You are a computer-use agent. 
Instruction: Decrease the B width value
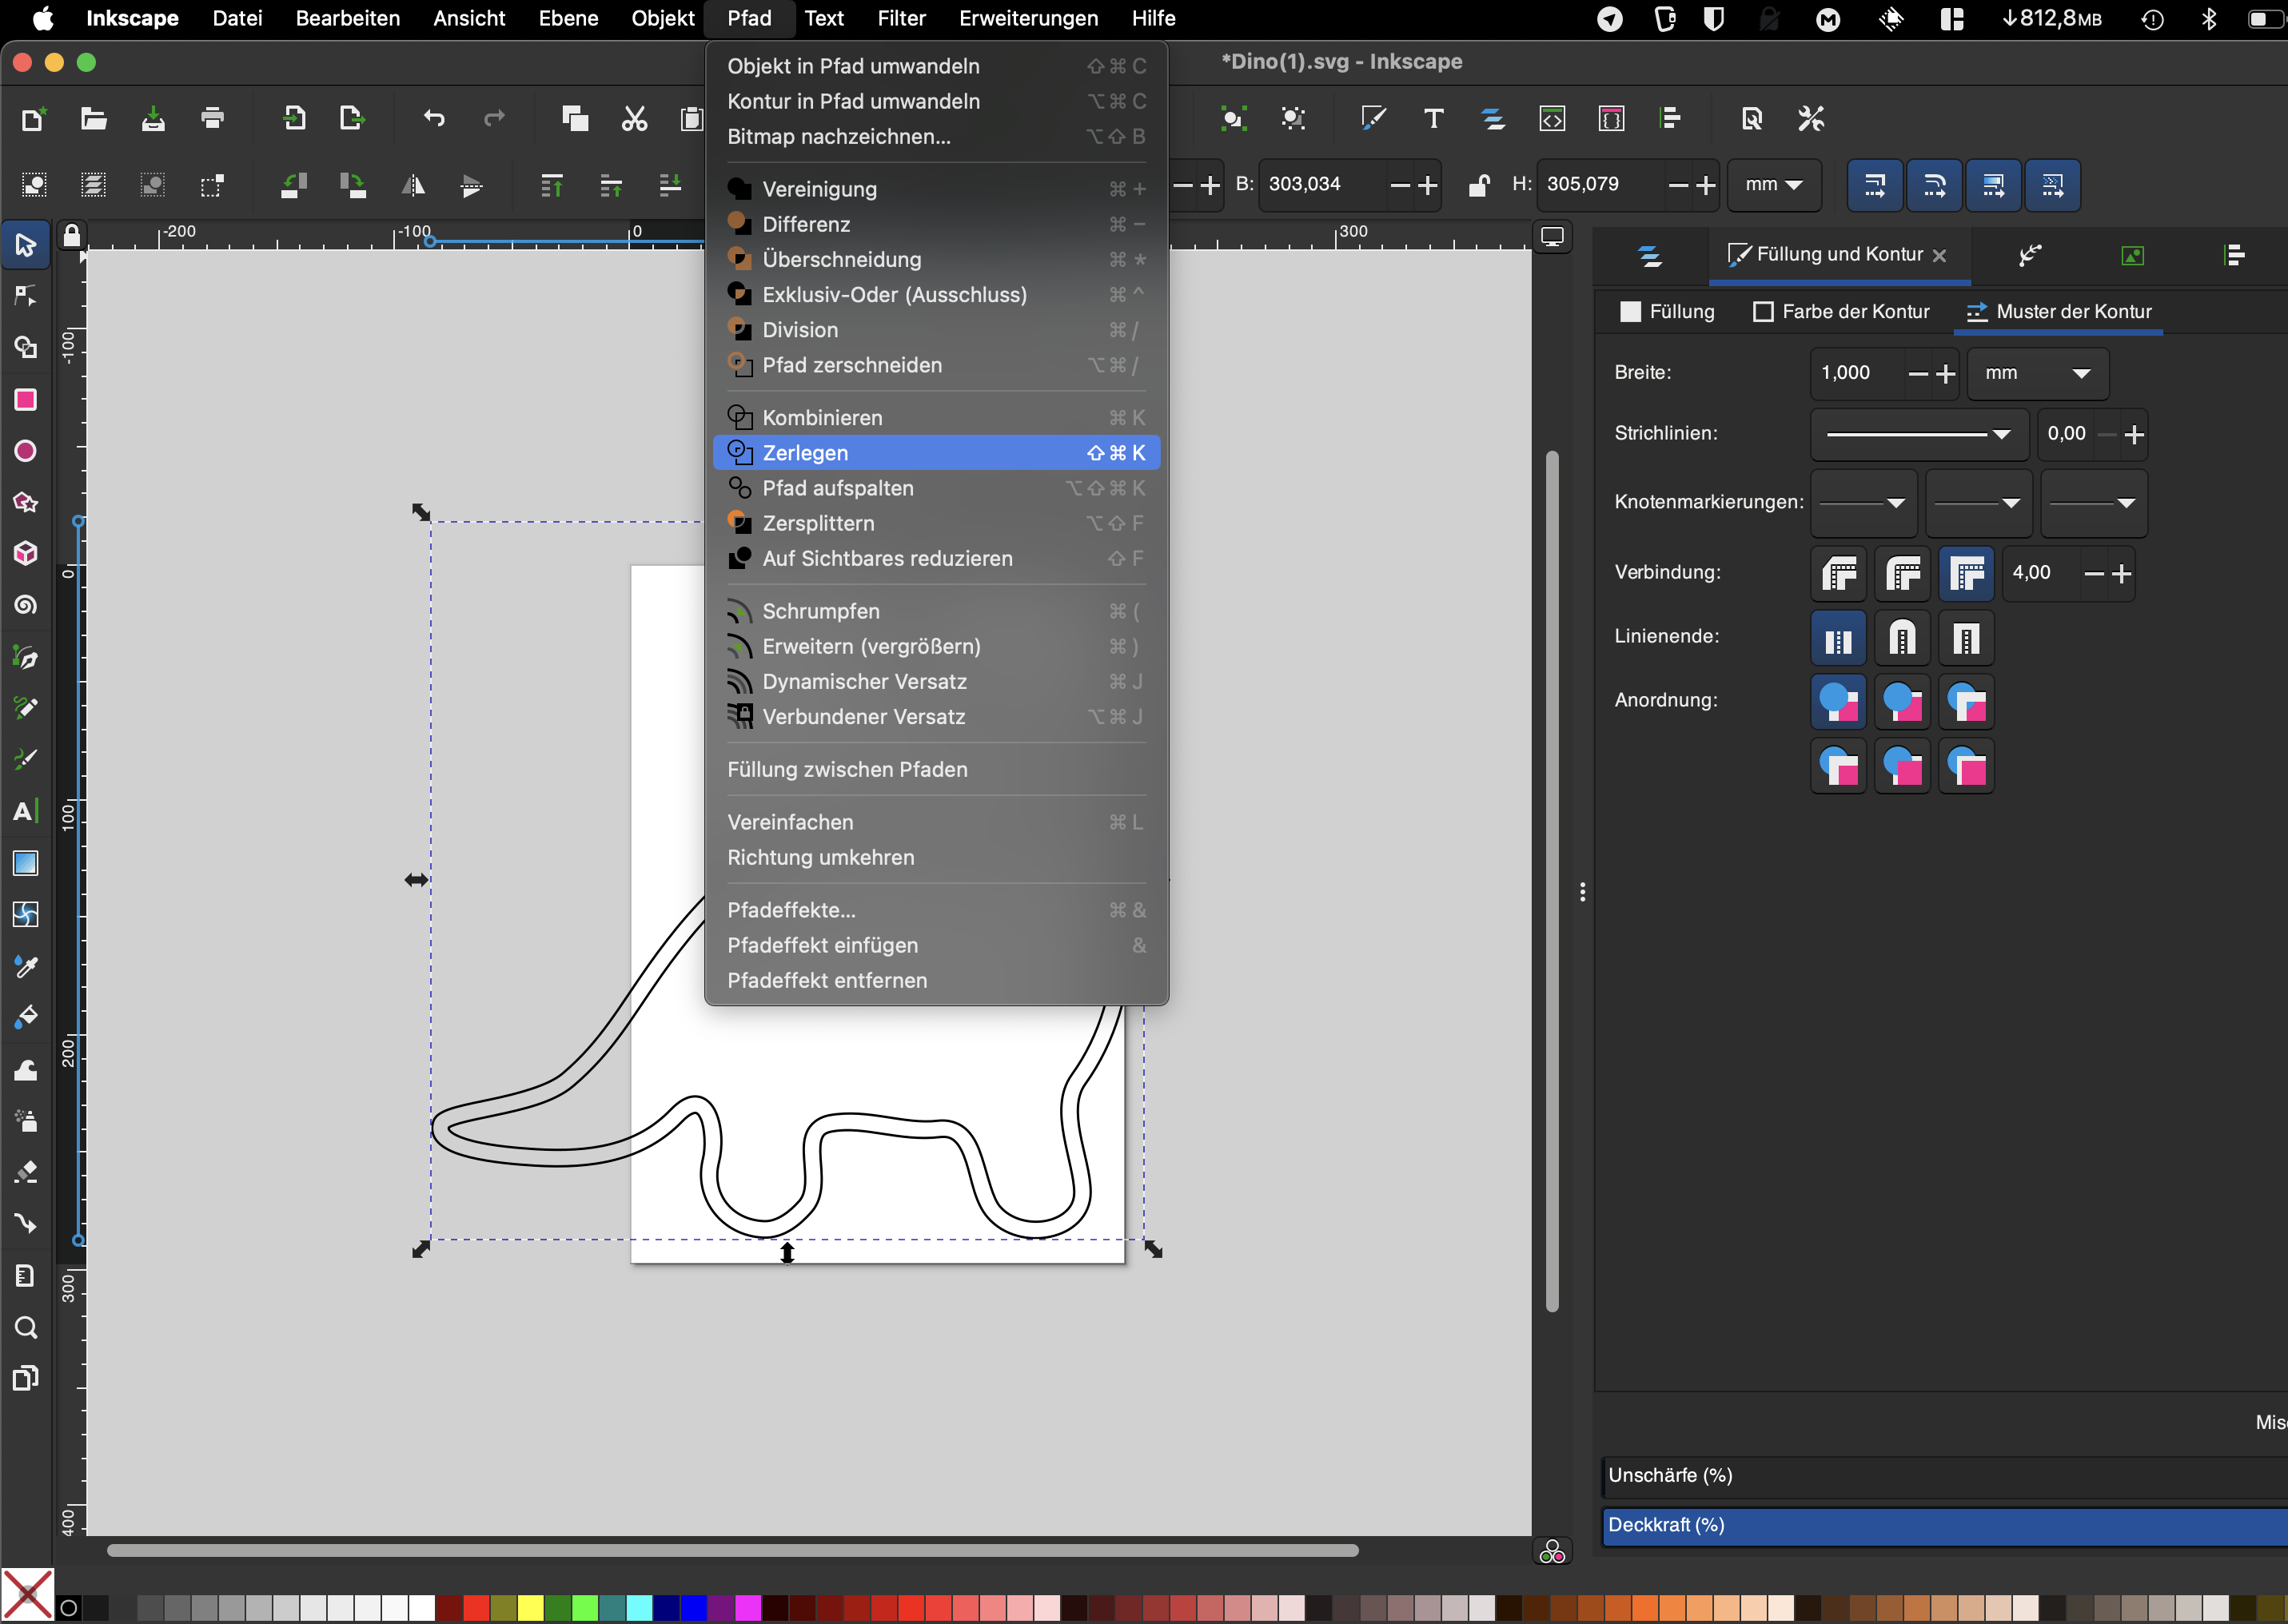point(1400,185)
